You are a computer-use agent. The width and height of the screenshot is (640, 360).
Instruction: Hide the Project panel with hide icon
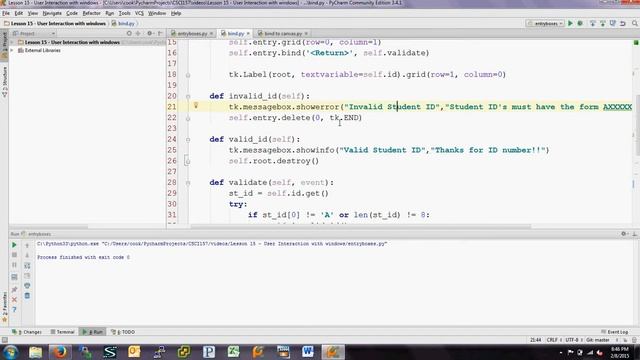click(x=160, y=33)
